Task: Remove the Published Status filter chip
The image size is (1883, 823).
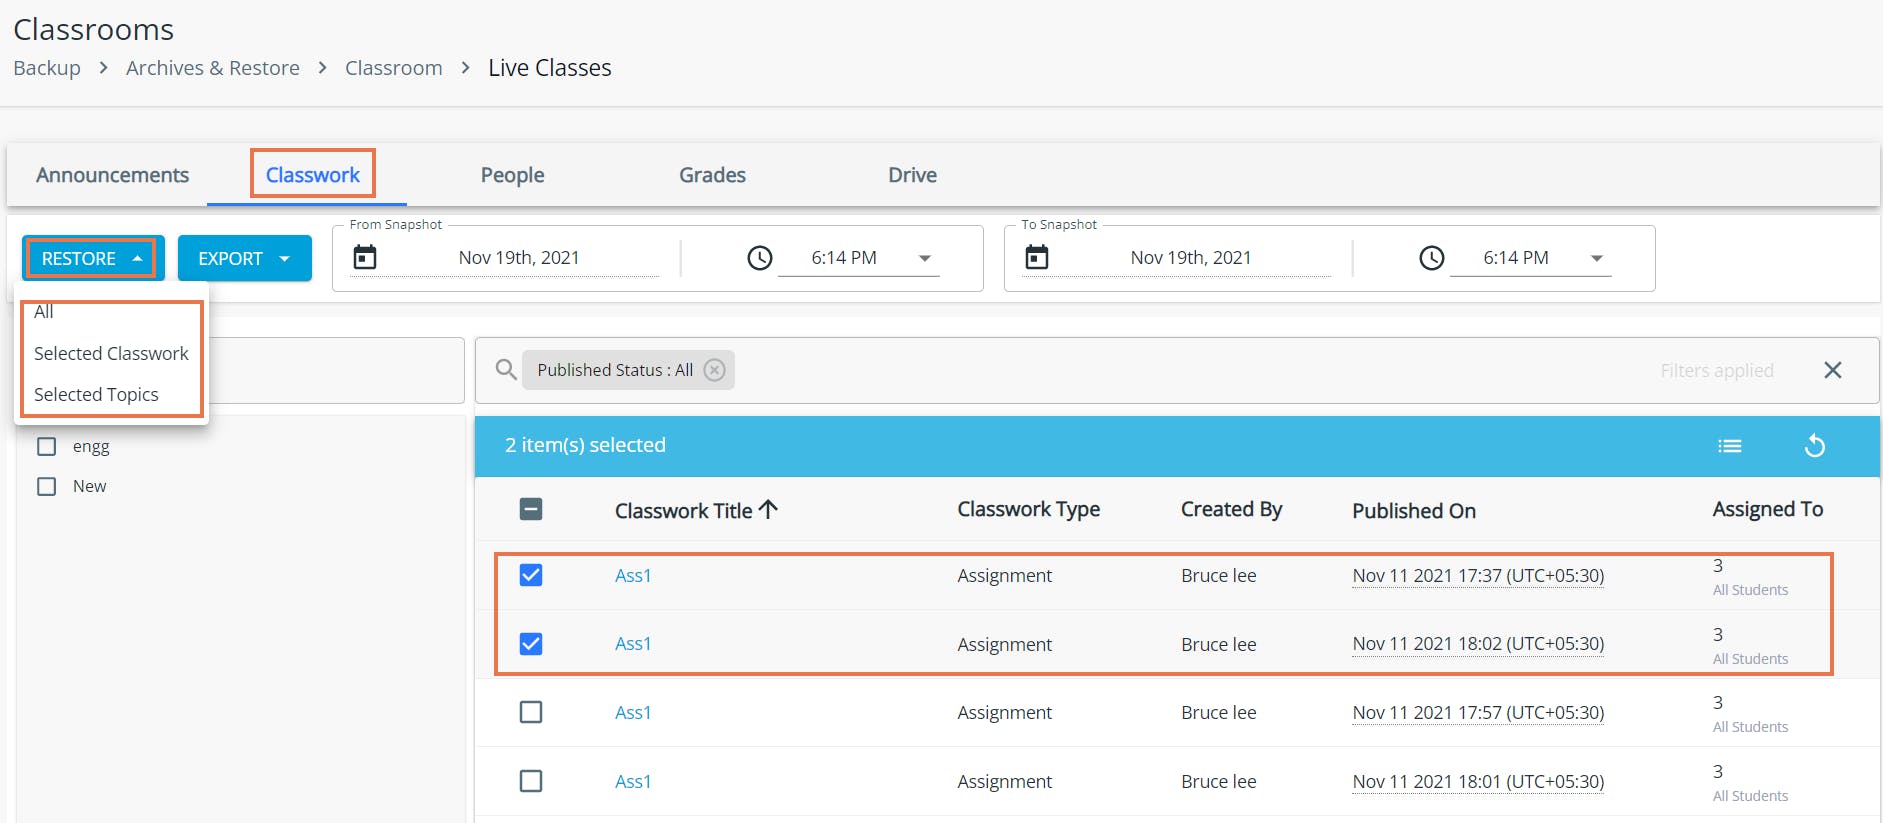Action: (714, 370)
